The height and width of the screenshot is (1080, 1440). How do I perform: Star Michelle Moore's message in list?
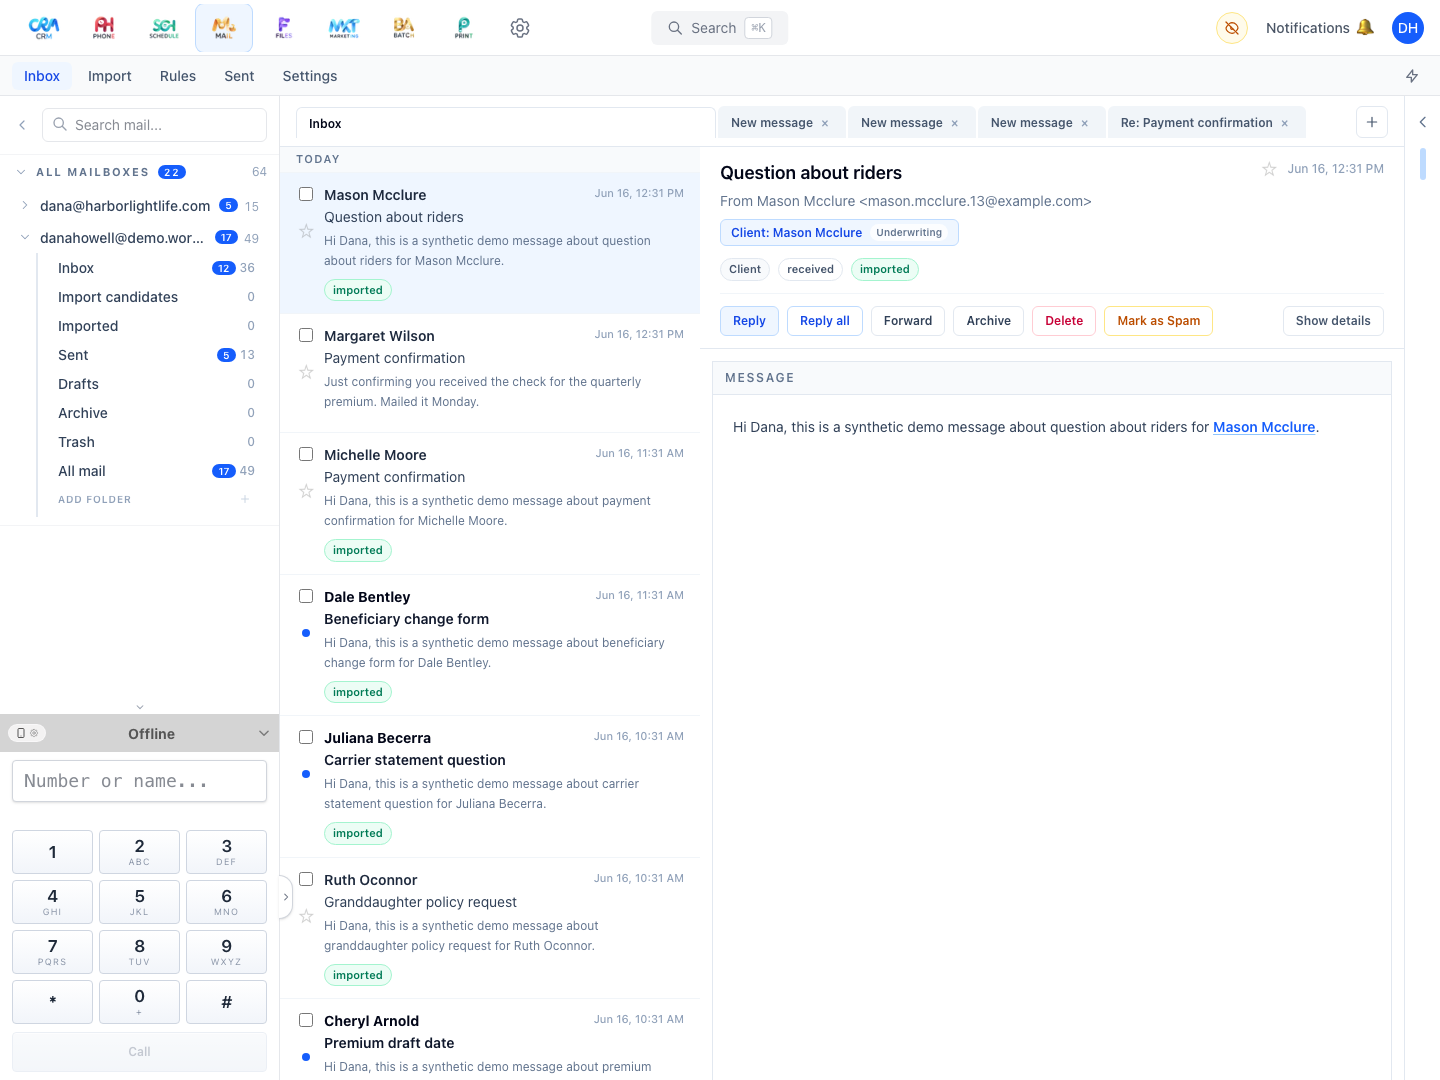307,491
